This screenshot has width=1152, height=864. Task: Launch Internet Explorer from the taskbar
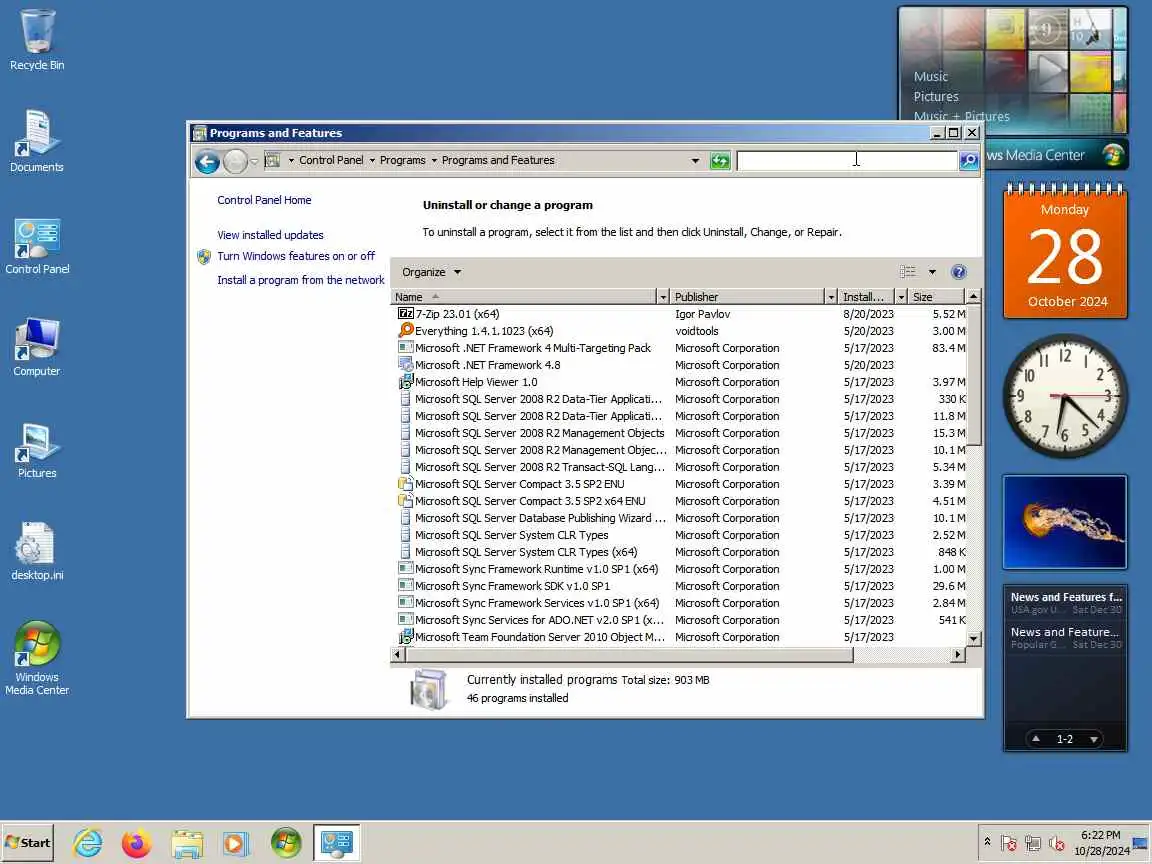(x=87, y=843)
